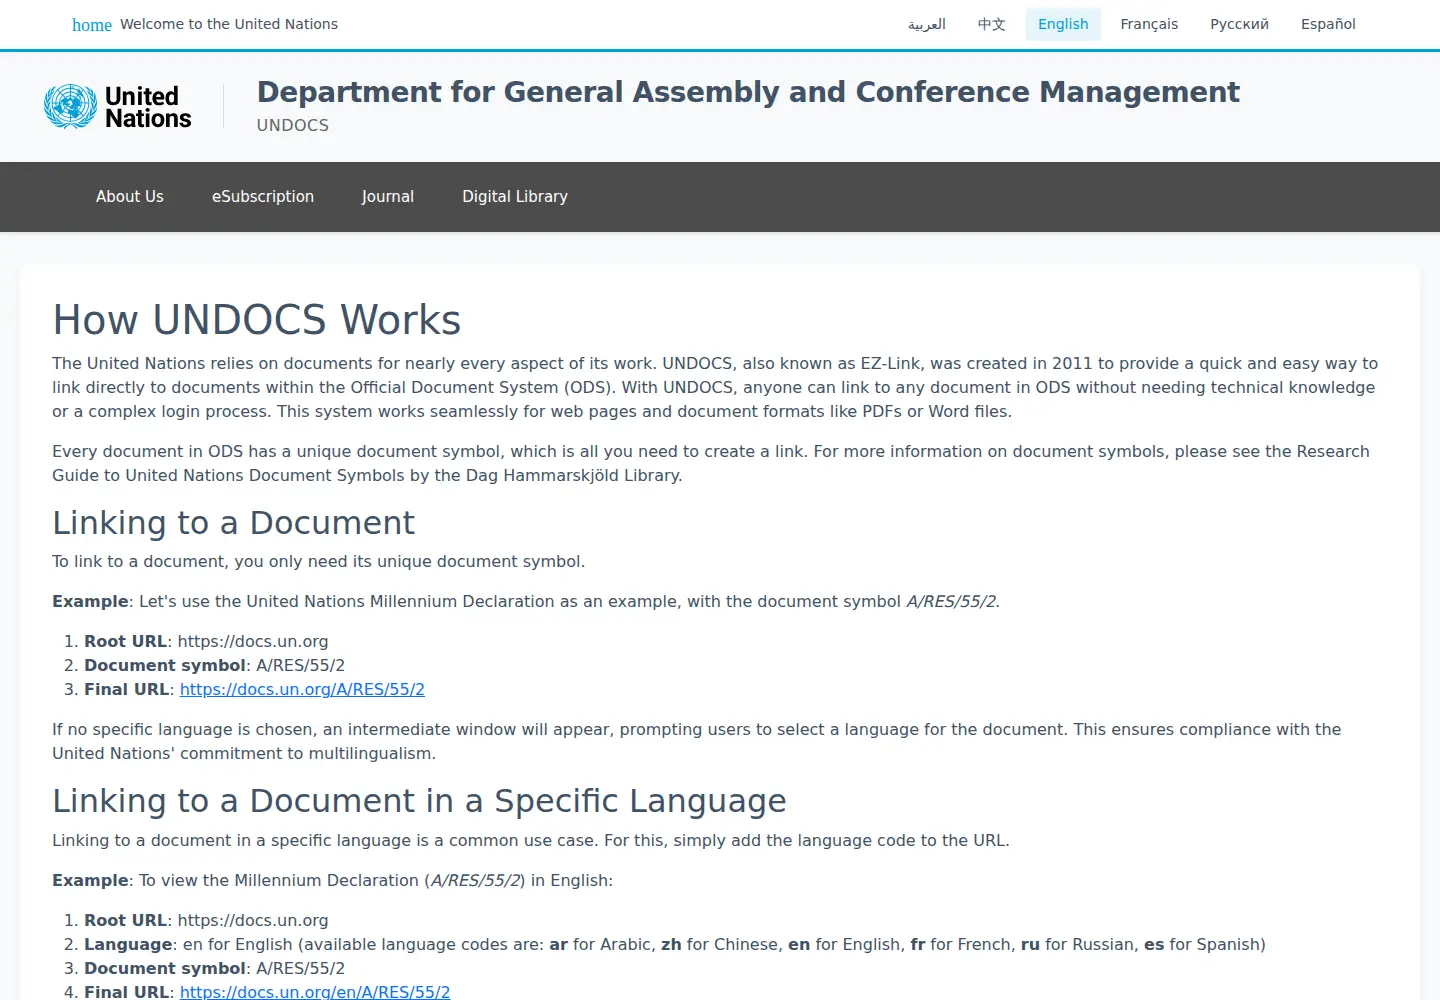The height and width of the screenshot is (1000, 1440).
Task: Open the home link in top bar
Action: [92, 25]
